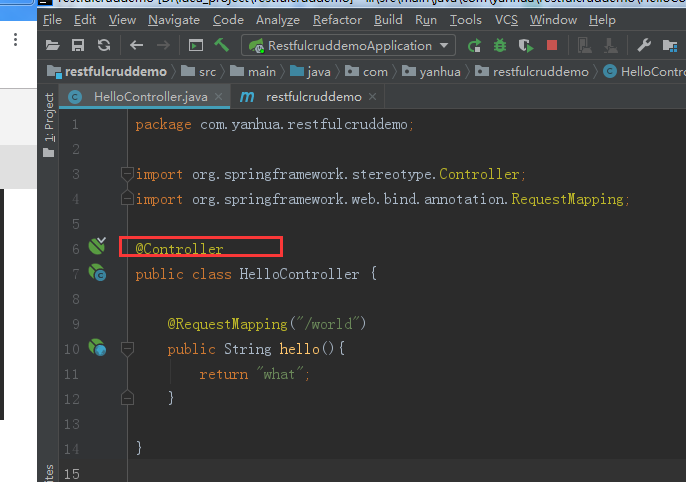686x482 pixels.
Task: Click the Save All floppy icon
Action: [x=78, y=45]
